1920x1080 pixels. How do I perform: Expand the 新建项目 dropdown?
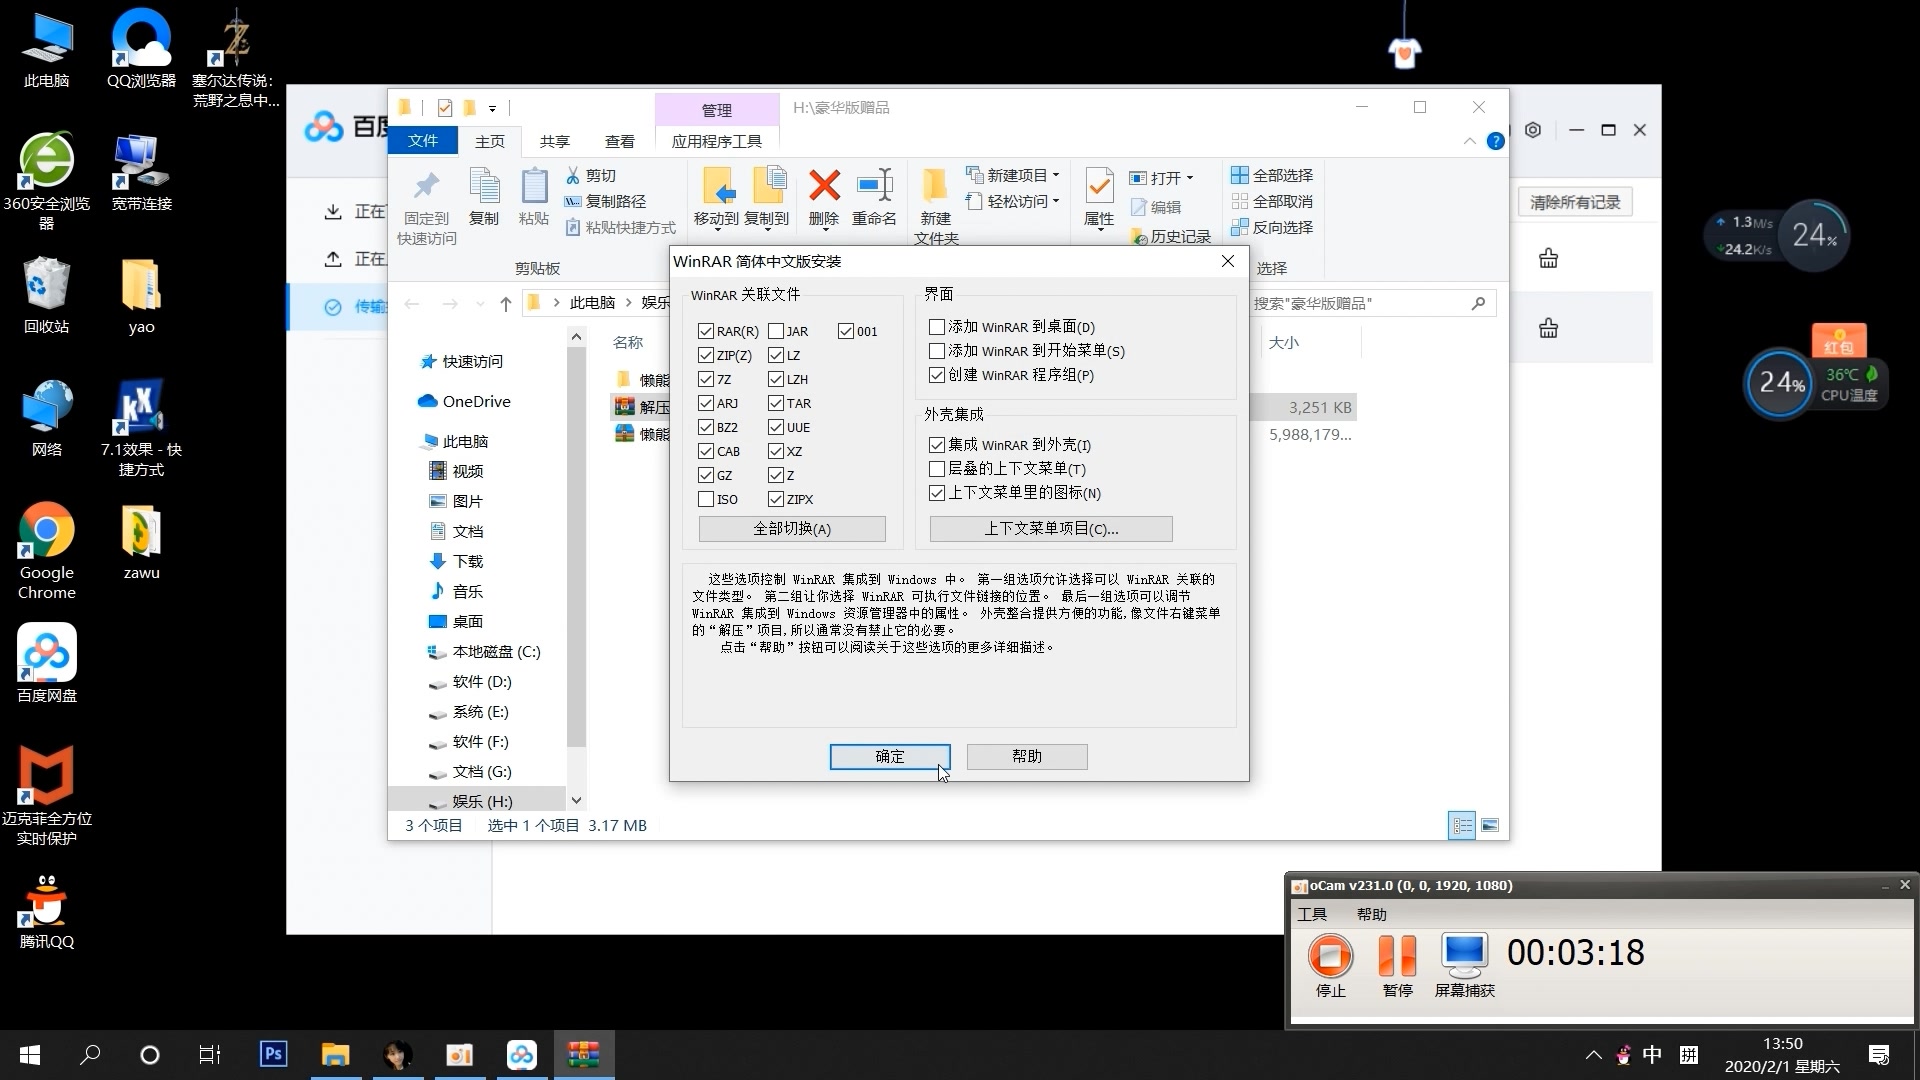(x=1055, y=176)
